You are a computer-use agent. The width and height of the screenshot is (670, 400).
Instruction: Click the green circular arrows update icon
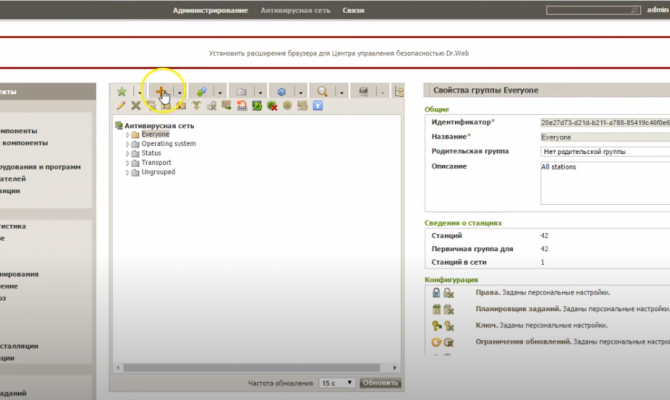click(257, 106)
